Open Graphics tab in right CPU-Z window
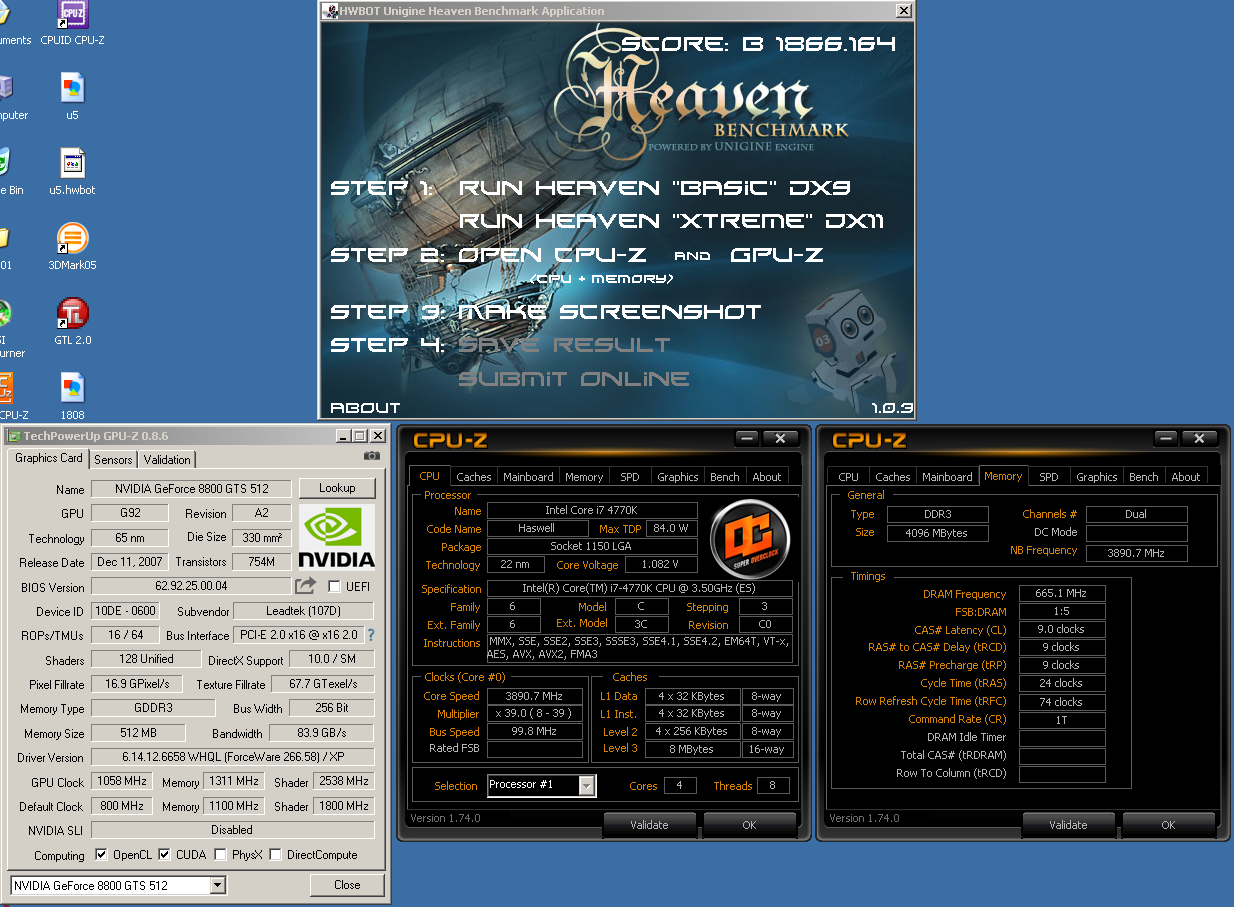This screenshot has height=907, width=1234. click(1097, 477)
